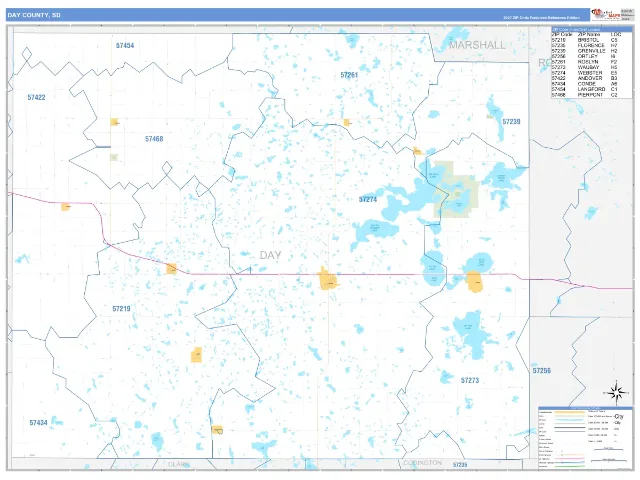
Task: Select the 57434 ZIP label on the map
Action: tap(38, 422)
